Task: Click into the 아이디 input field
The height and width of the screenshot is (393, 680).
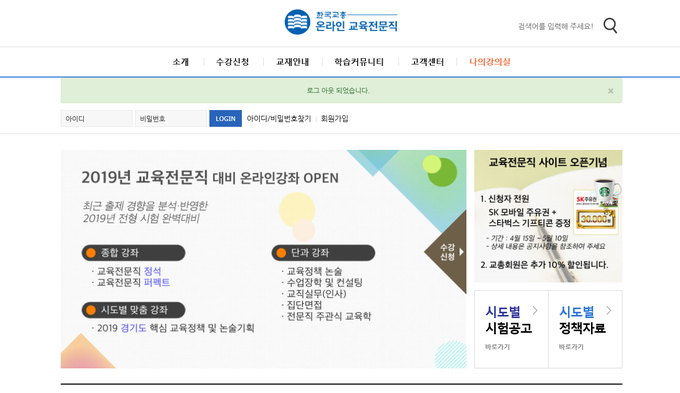Action: [x=96, y=118]
